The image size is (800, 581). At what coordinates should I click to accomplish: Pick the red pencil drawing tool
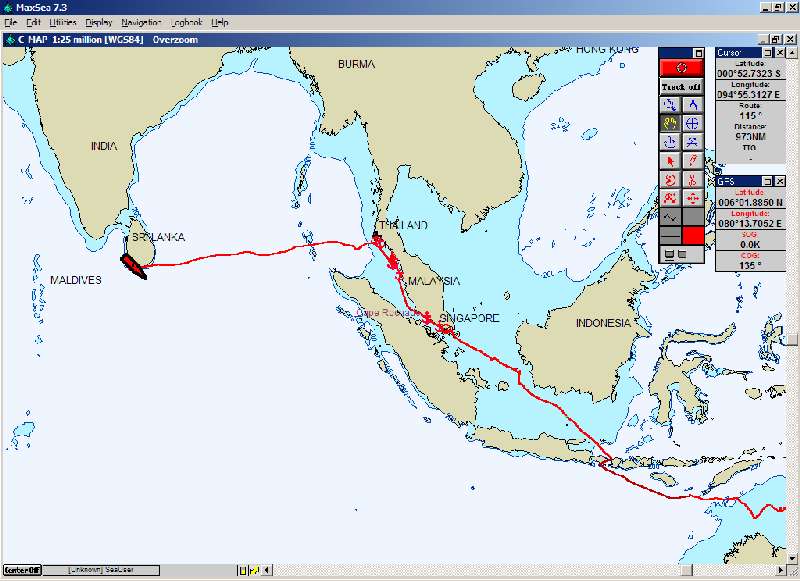click(692, 160)
